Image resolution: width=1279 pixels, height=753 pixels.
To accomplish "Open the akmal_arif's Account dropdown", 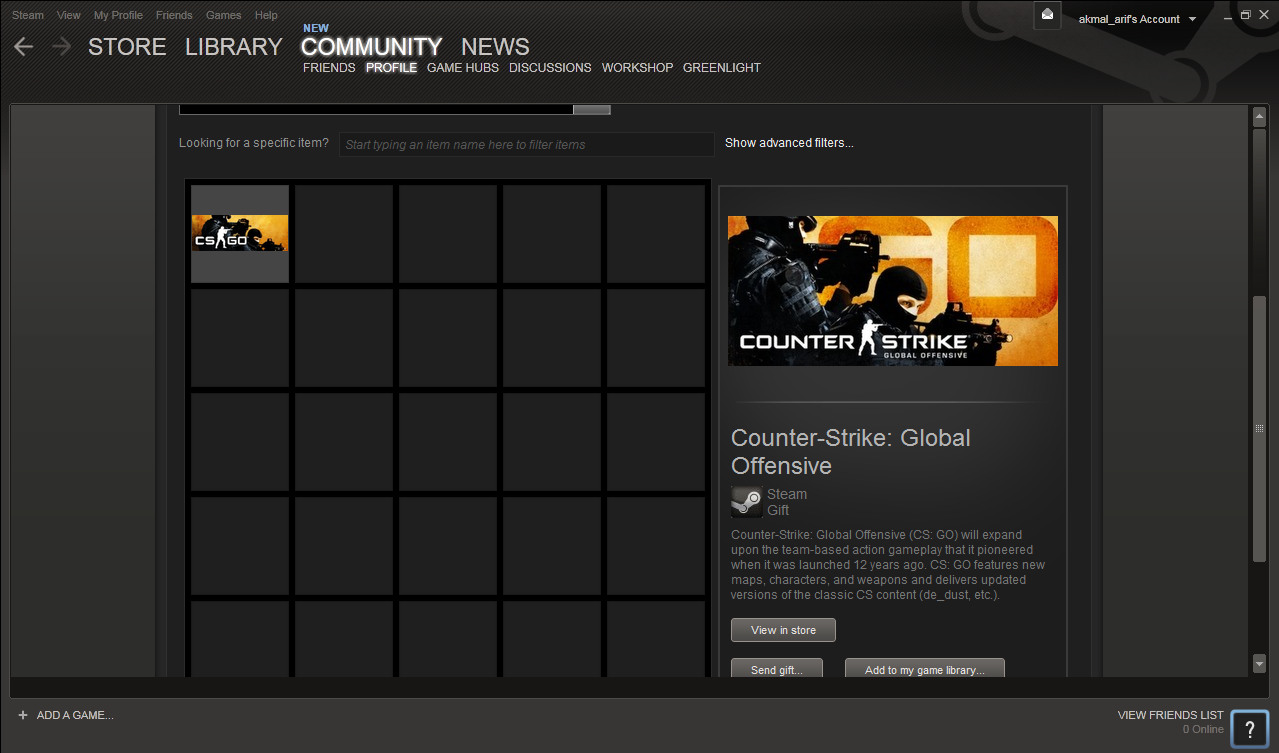I will (1137, 19).
